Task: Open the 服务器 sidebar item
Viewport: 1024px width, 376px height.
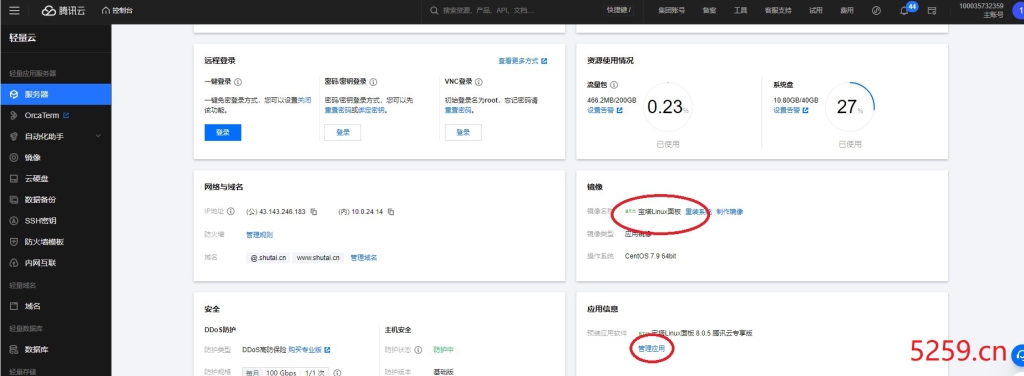Action: pos(56,95)
